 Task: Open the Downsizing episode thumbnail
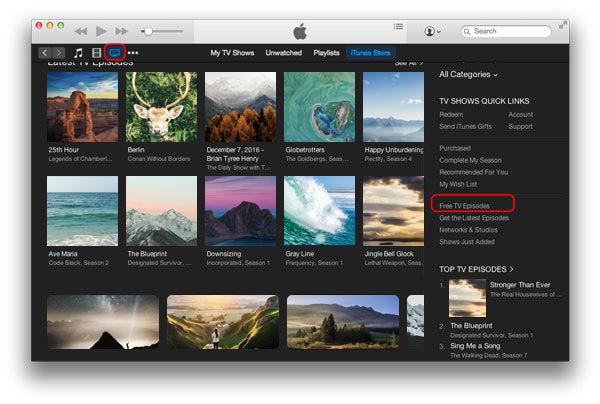pos(240,211)
